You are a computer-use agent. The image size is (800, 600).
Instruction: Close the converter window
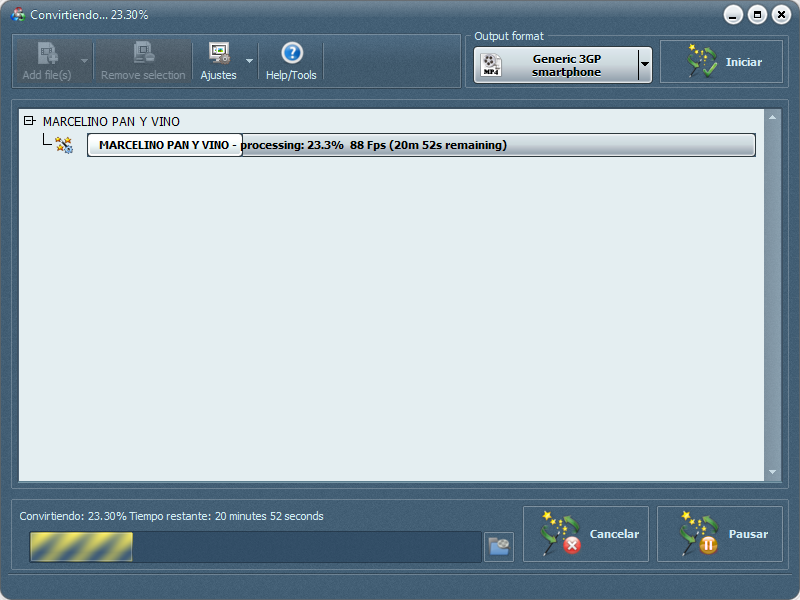click(781, 15)
